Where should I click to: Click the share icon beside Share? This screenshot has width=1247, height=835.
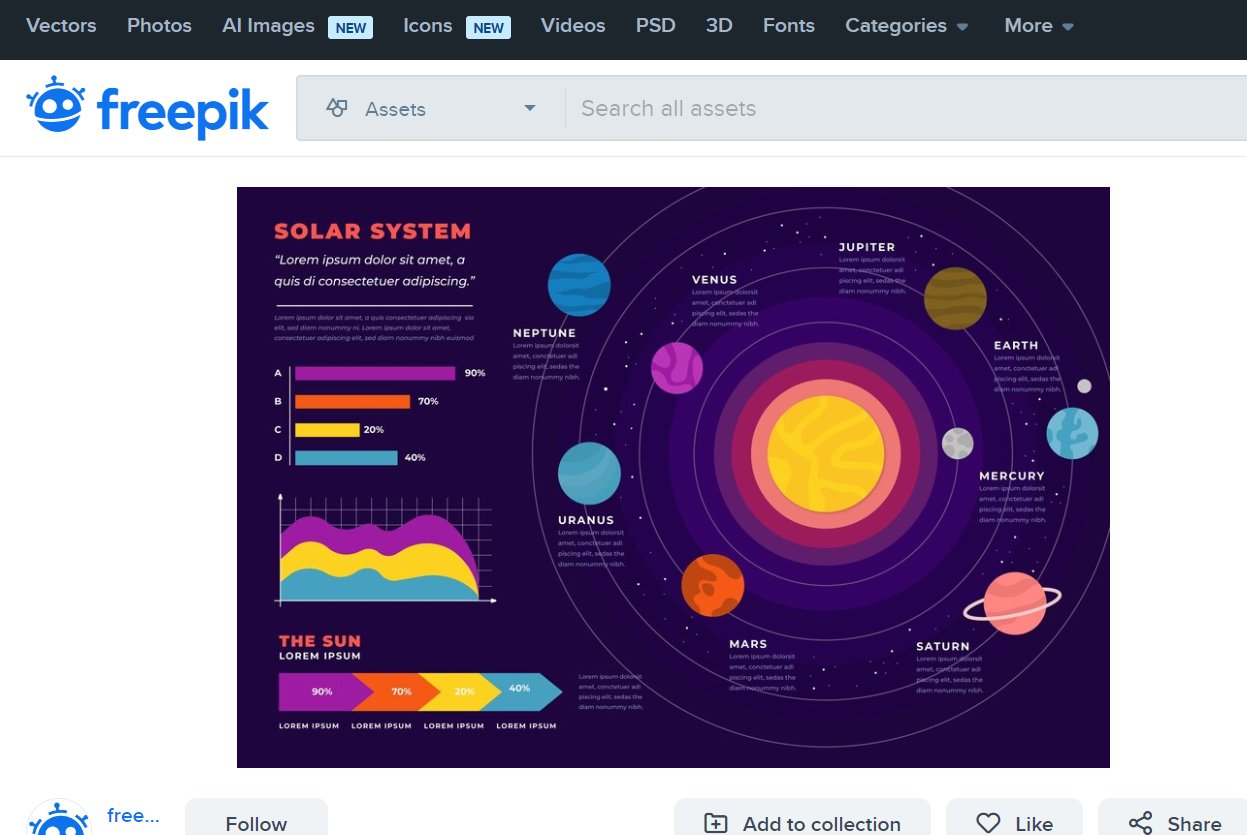pos(1140,823)
